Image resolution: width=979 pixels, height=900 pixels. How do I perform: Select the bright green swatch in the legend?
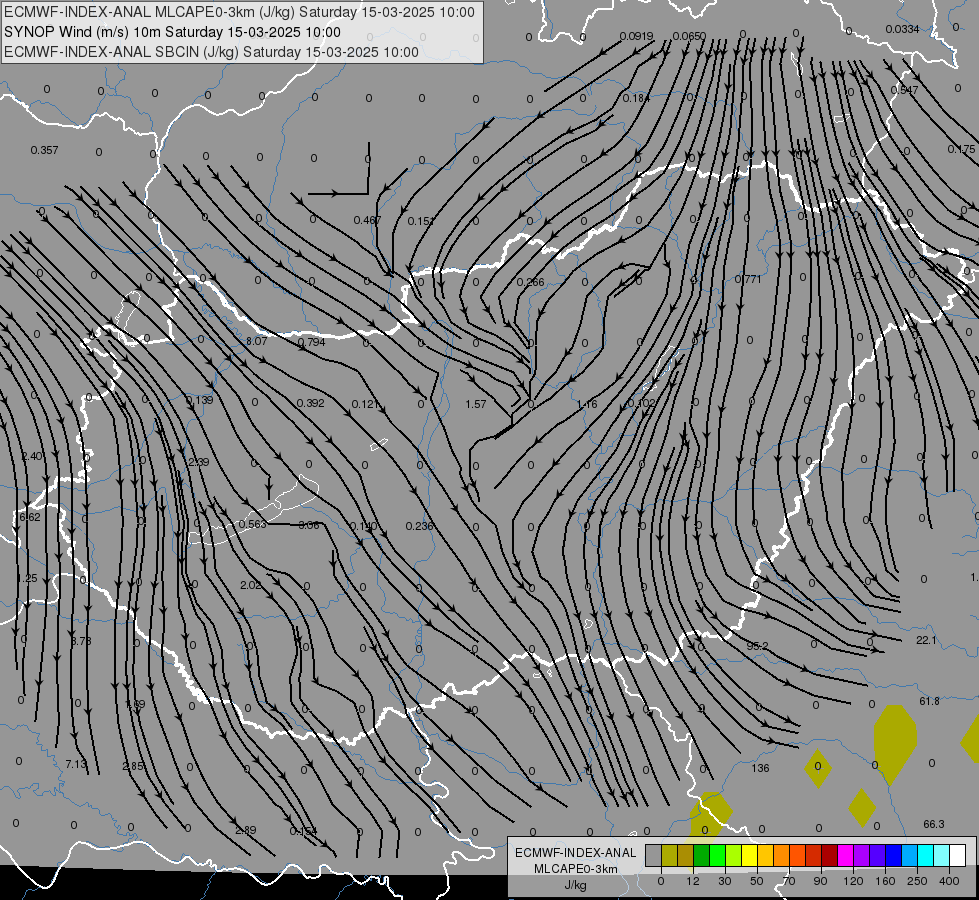coord(717,855)
